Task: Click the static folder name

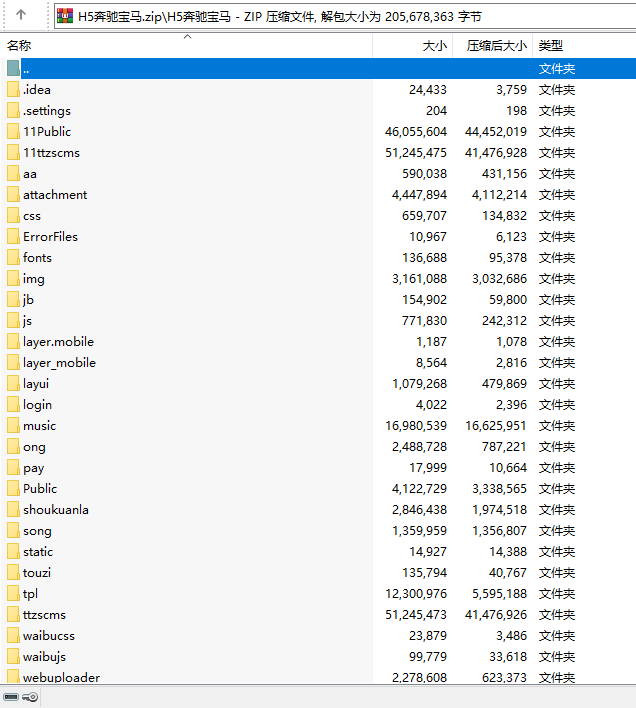Action: coord(38,551)
